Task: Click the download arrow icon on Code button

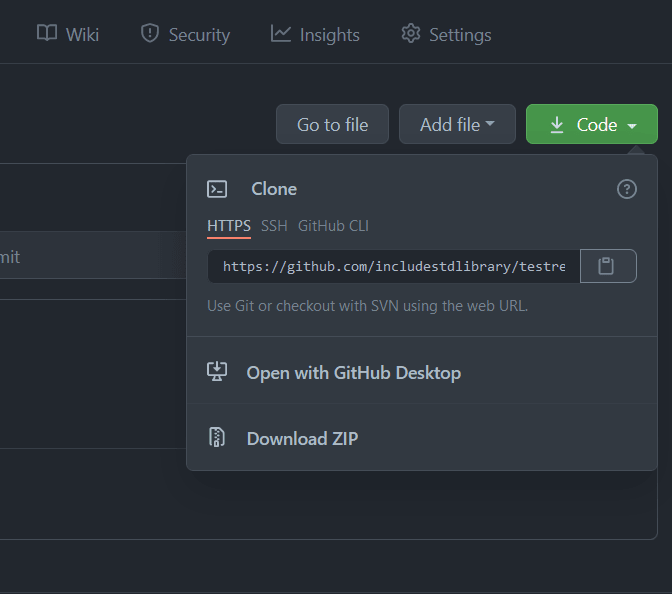Action: click(557, 125)
